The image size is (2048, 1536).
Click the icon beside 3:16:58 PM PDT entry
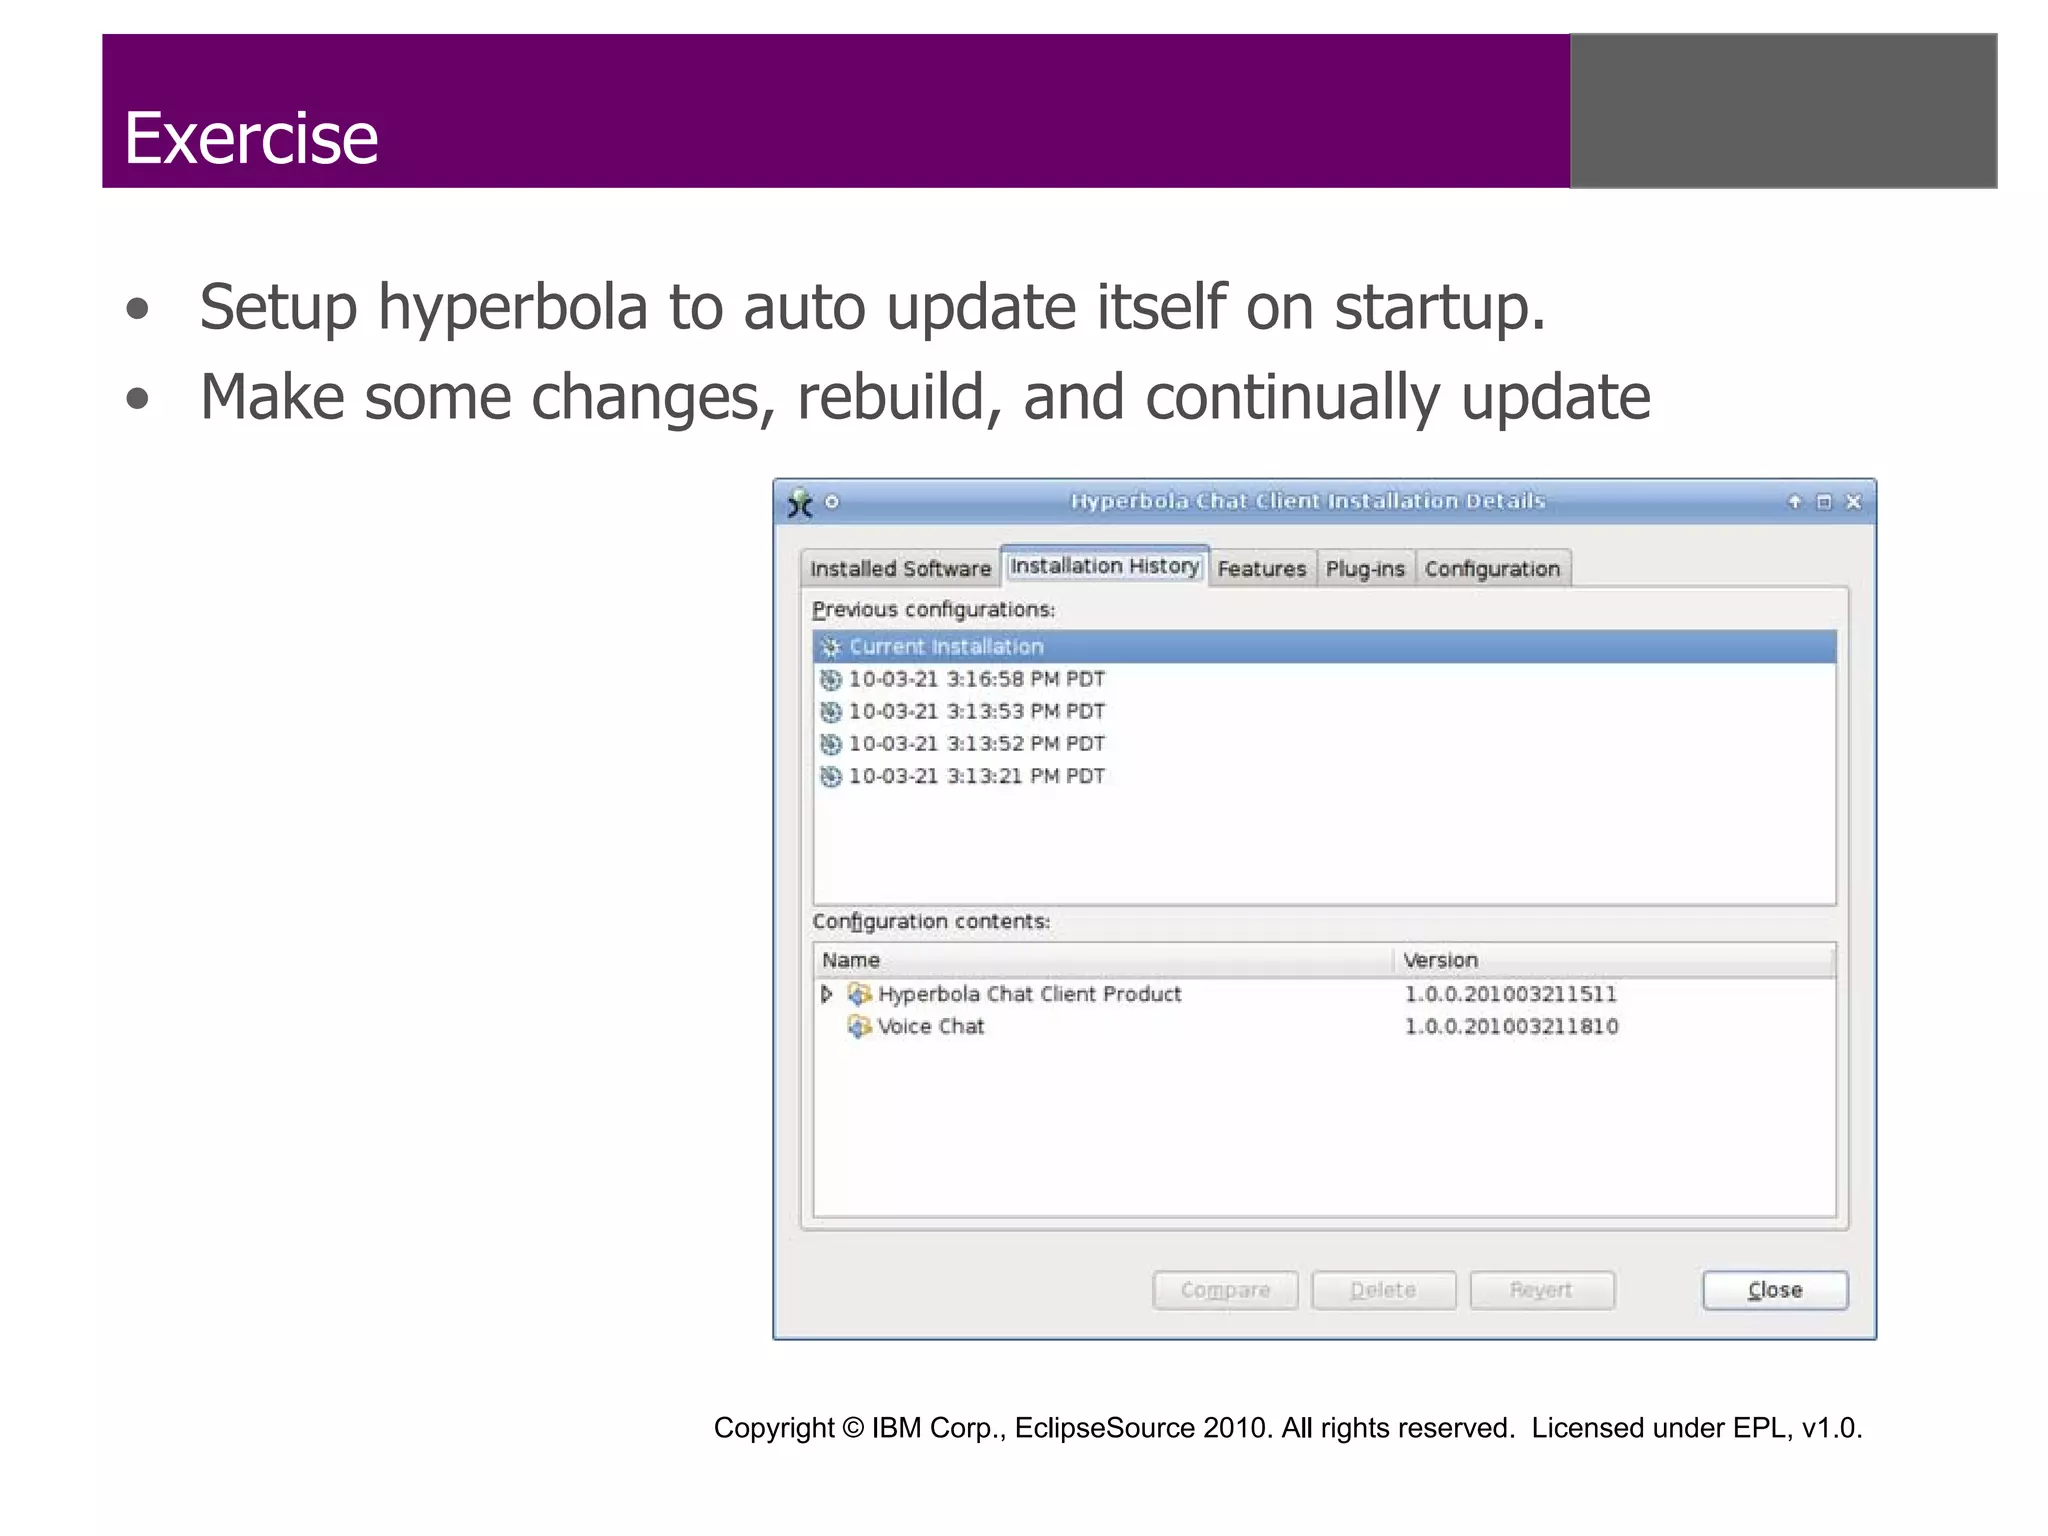point(830,680)
